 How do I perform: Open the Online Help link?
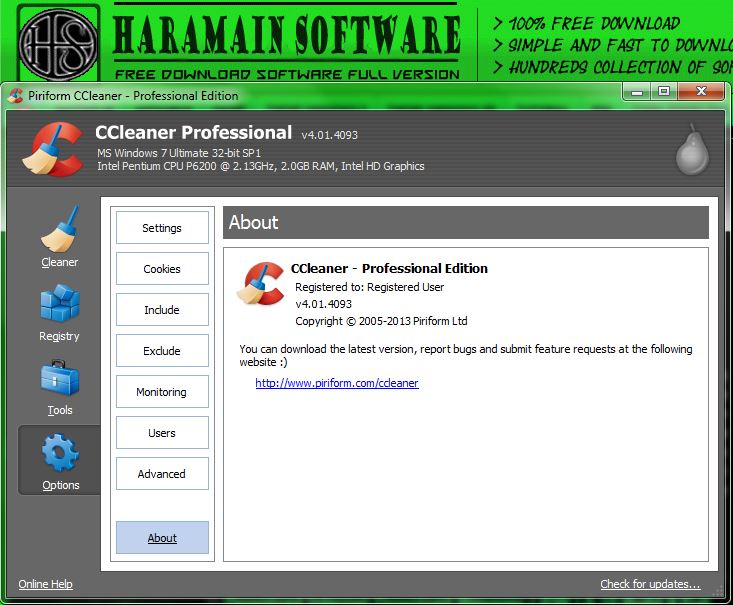click(x=45, y=584)
